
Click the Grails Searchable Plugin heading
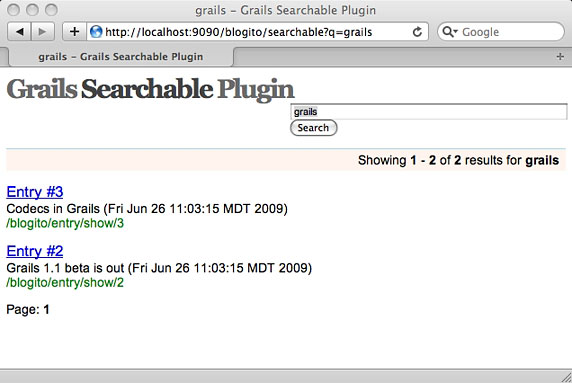pyautogui.click(x=150, y=89)
